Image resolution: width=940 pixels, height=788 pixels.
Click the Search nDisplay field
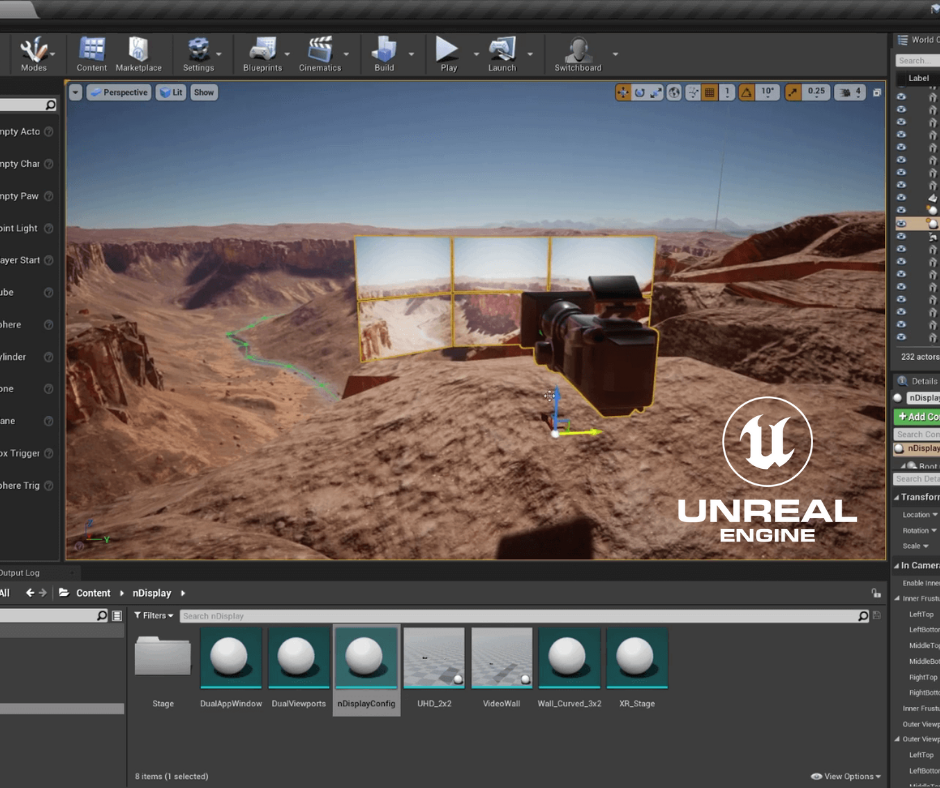coord(525,616)
